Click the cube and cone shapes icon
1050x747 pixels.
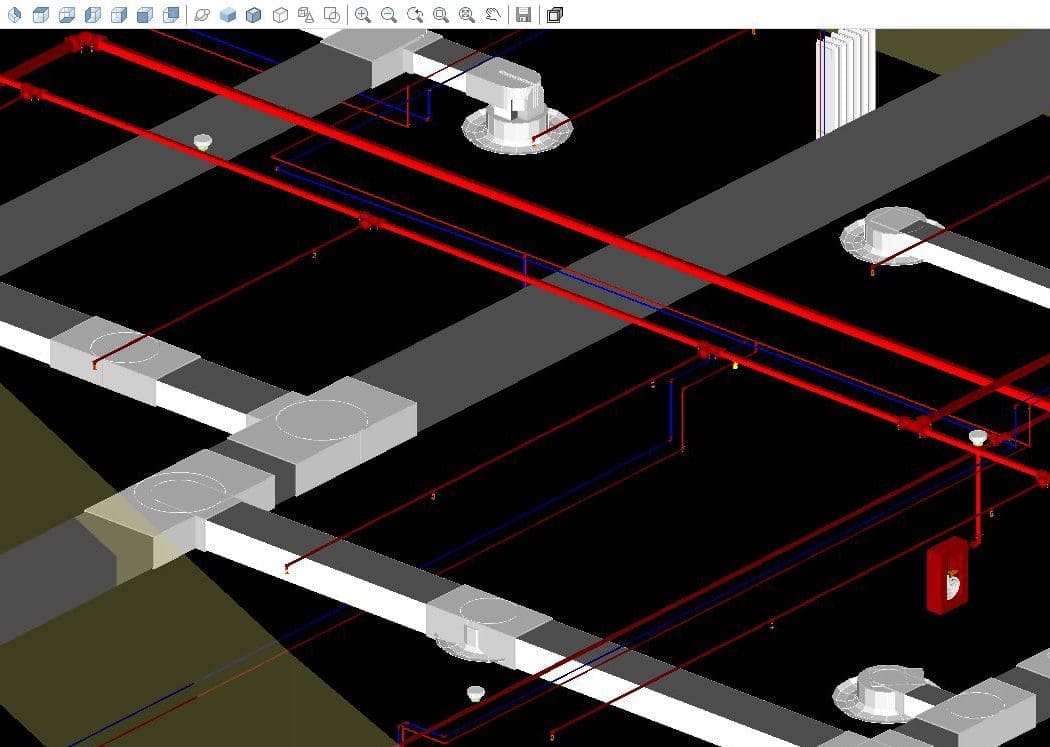[x=306, y=14]
